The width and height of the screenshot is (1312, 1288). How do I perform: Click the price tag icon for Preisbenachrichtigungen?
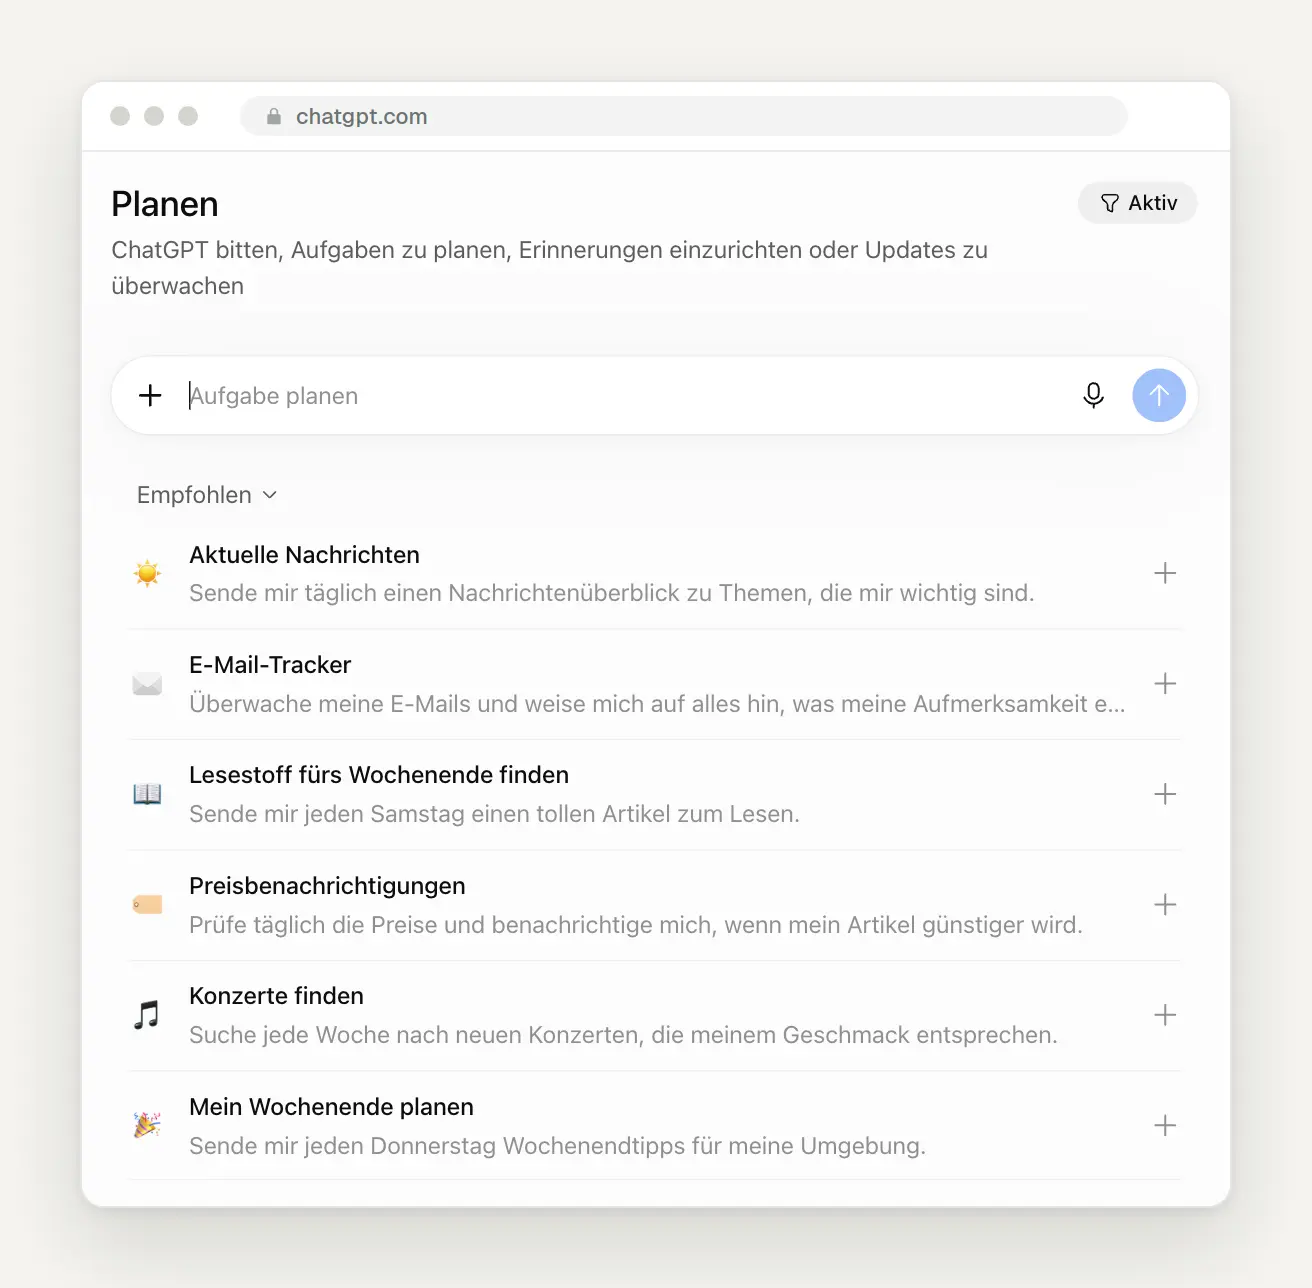pos(147,905)
